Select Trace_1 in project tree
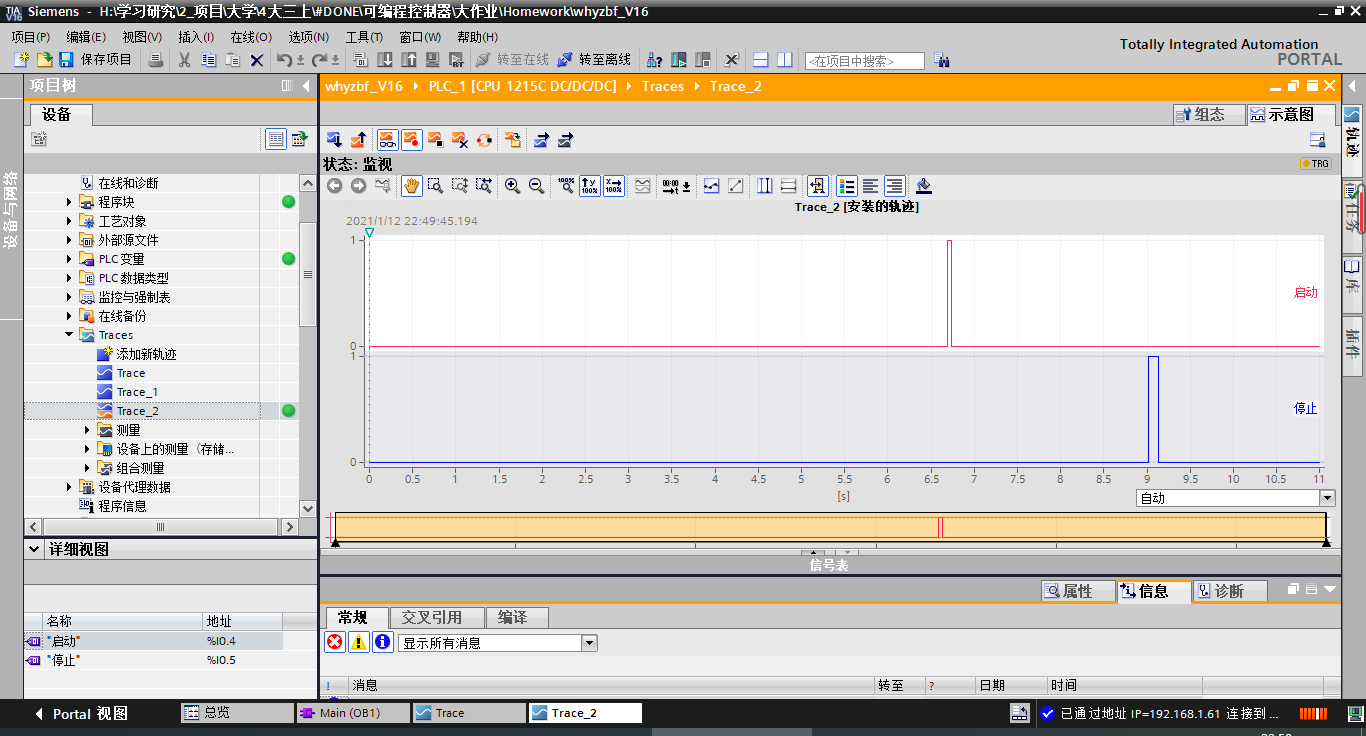The width and height of the screenshot is (1366, 736). 137,392
